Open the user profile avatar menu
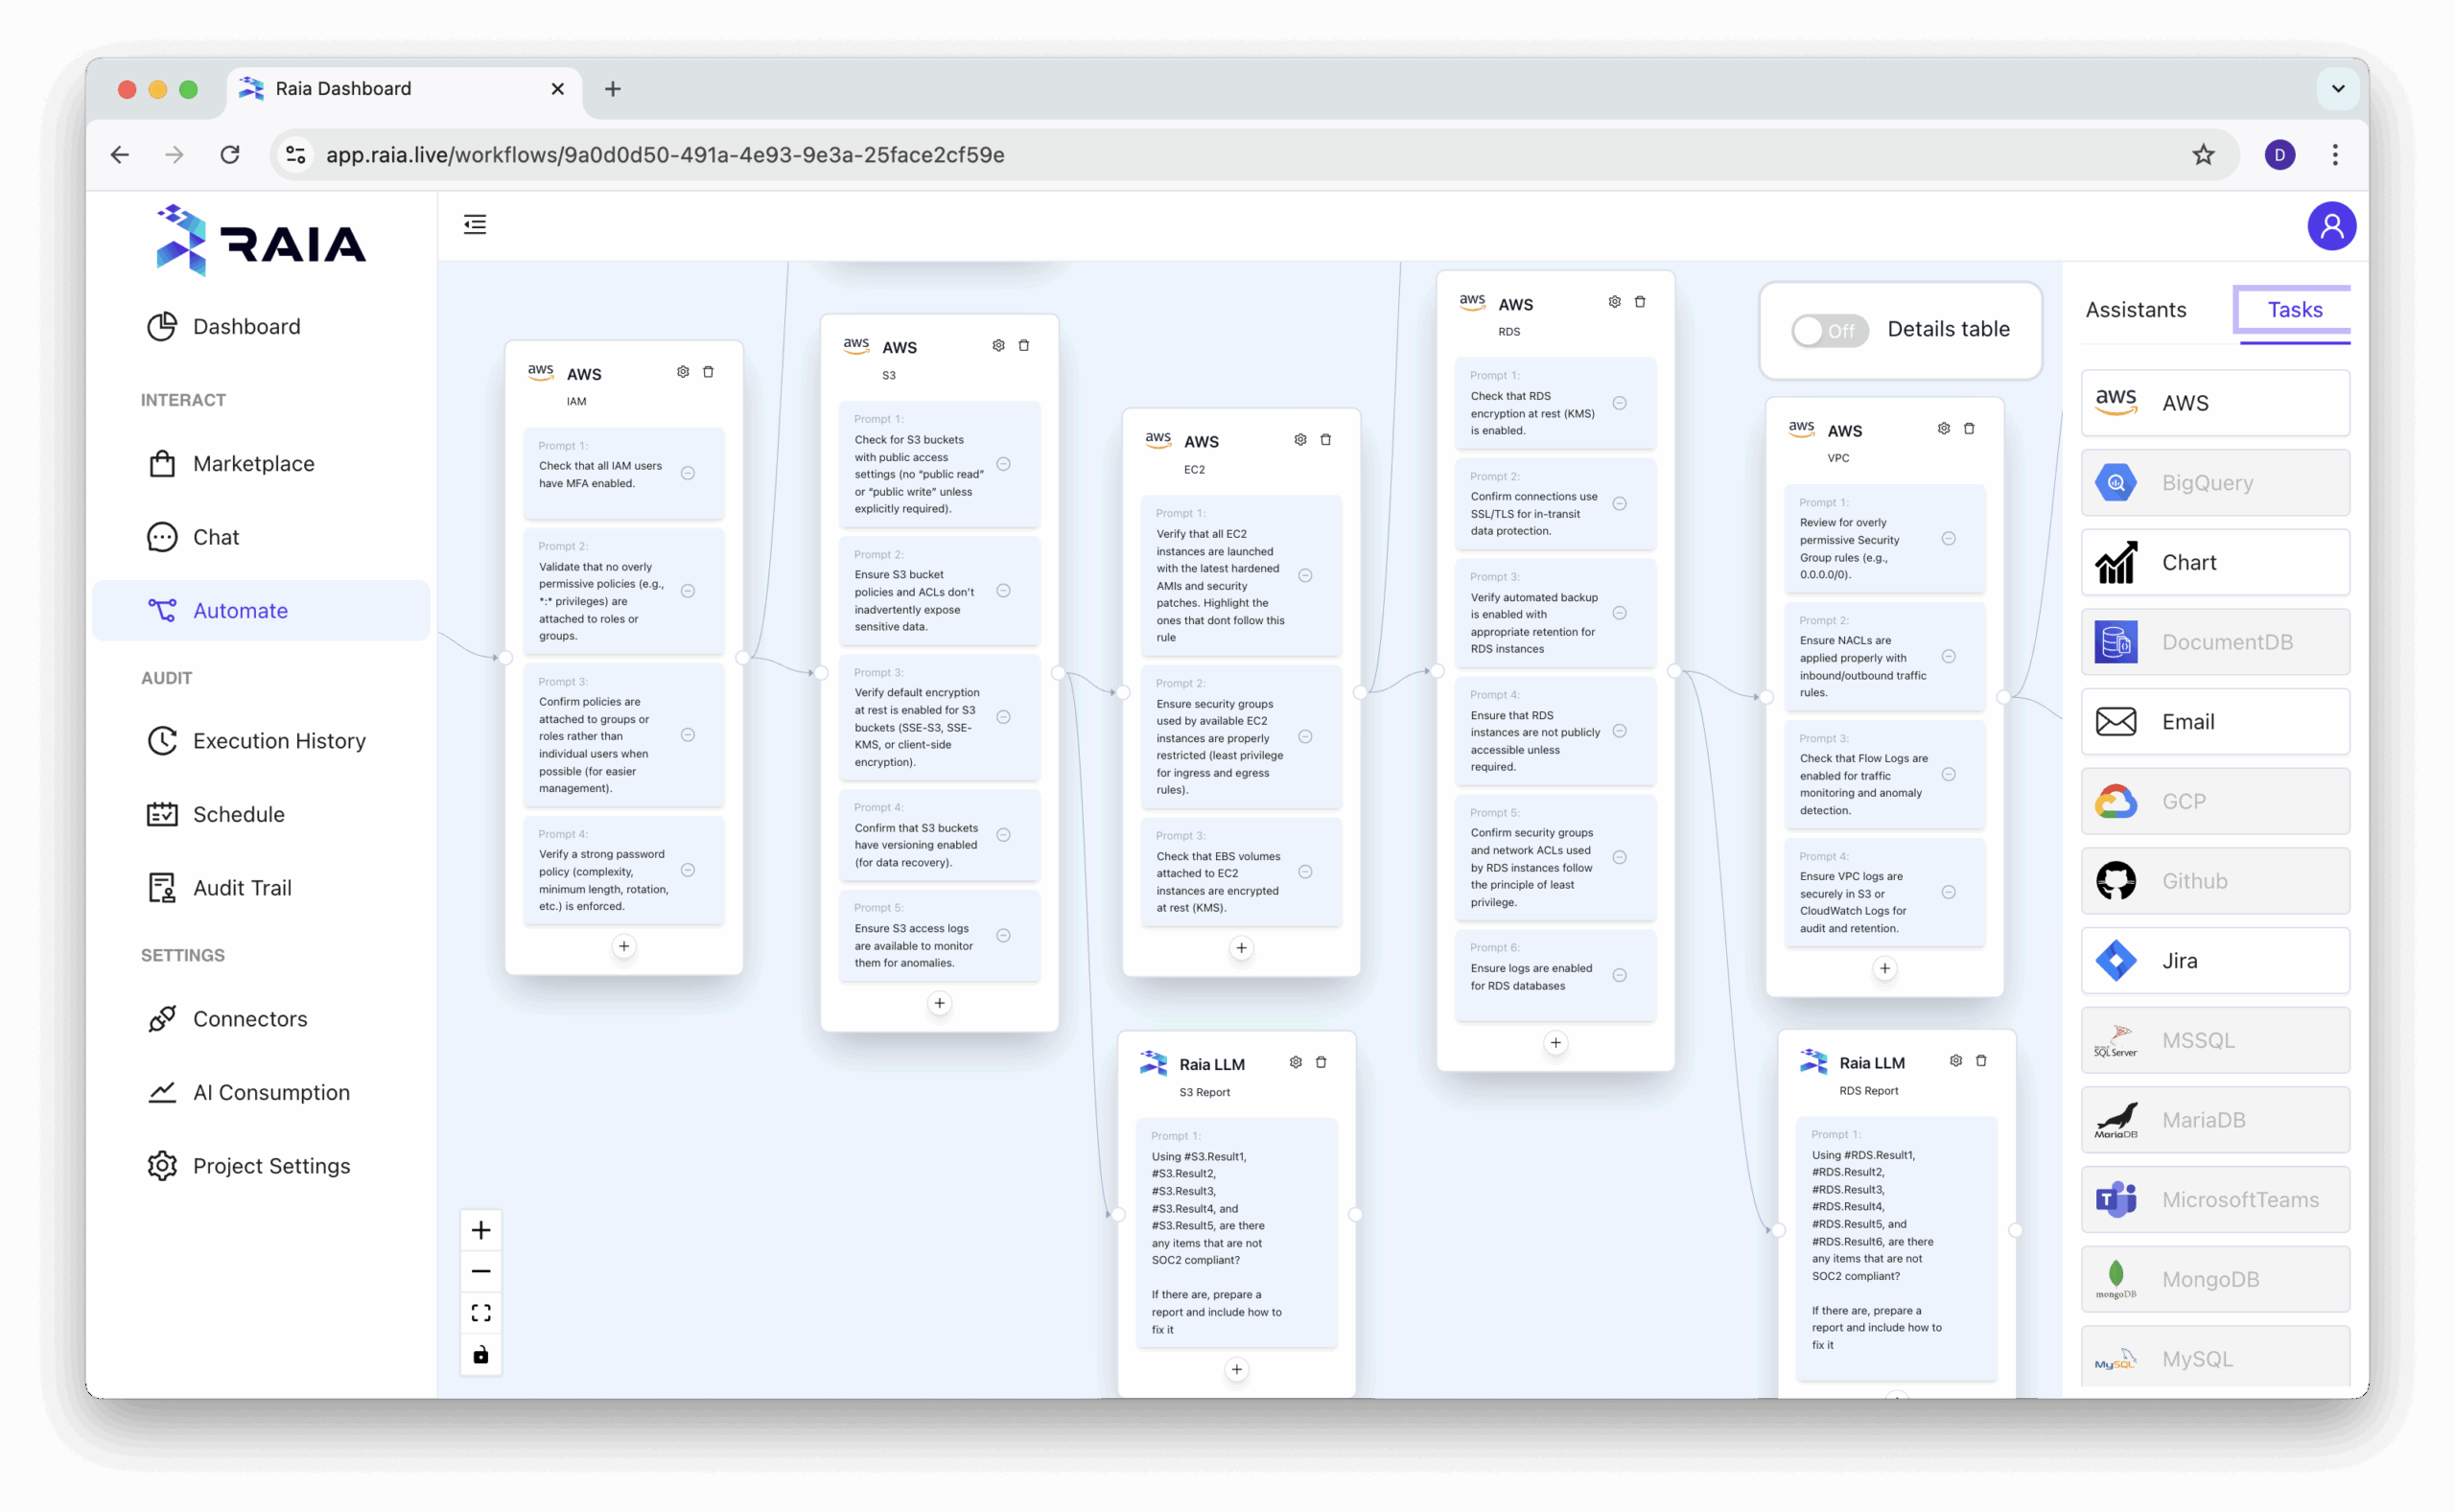The height and width of the screenshot is (1512, 2455). [x=2330, y=226]
